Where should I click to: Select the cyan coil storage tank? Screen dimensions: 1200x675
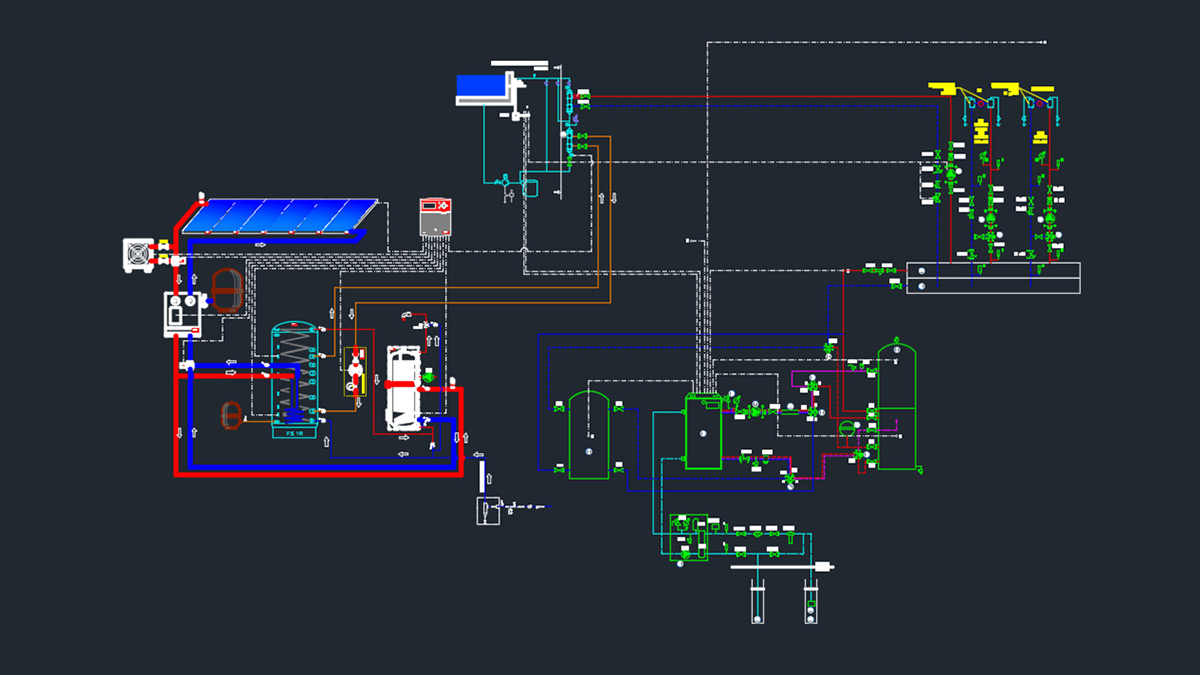click(x=294, y=375)
